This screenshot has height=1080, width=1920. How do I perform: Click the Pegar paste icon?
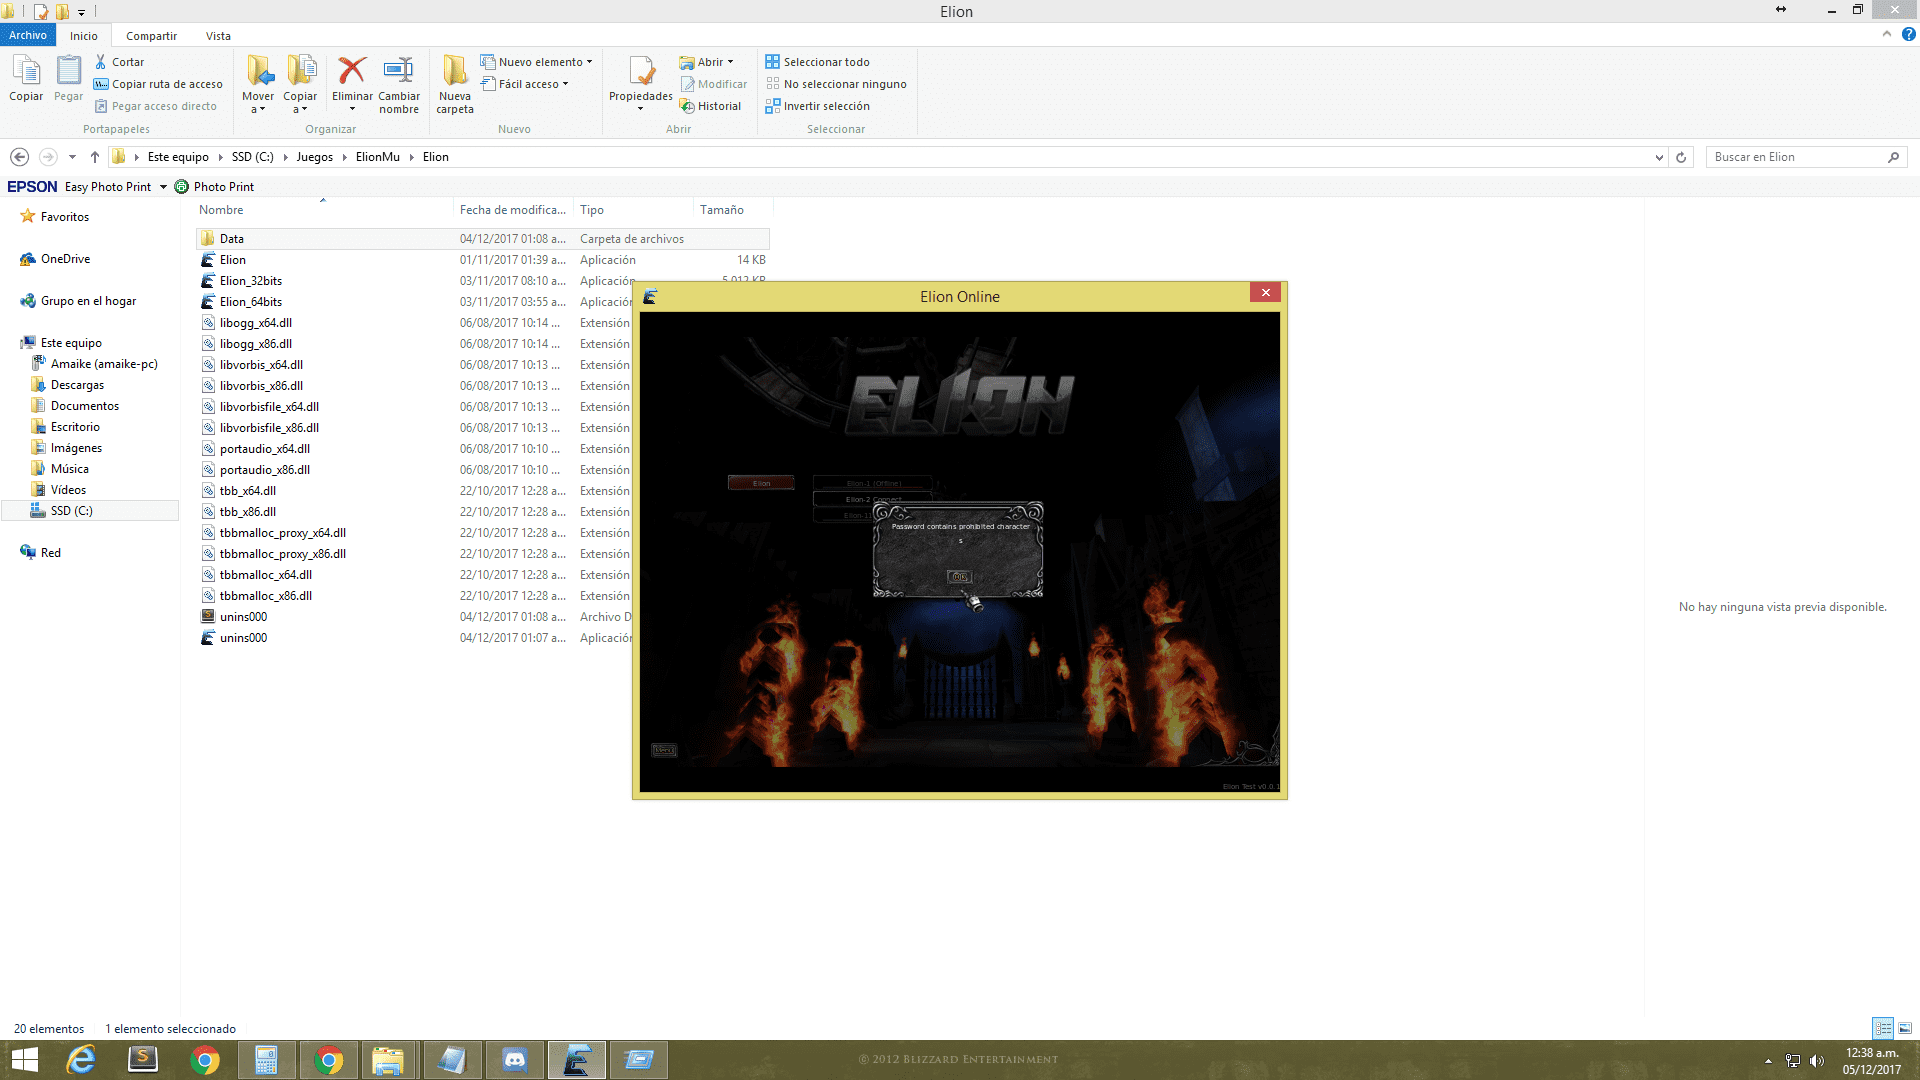(69, 78)
